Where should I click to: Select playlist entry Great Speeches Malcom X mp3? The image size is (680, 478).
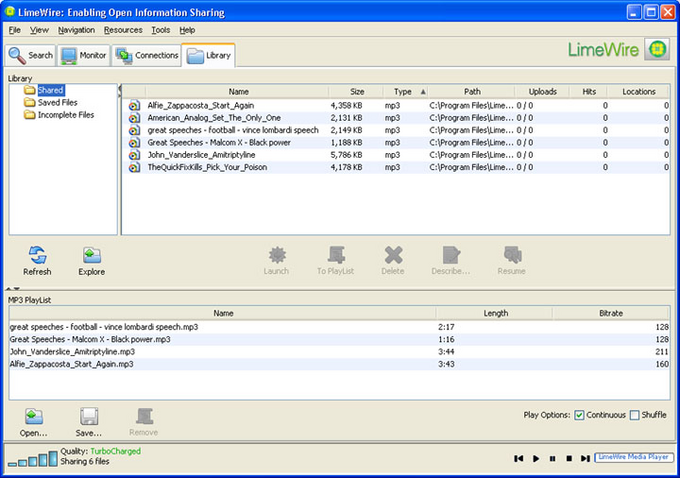[339, 339]
